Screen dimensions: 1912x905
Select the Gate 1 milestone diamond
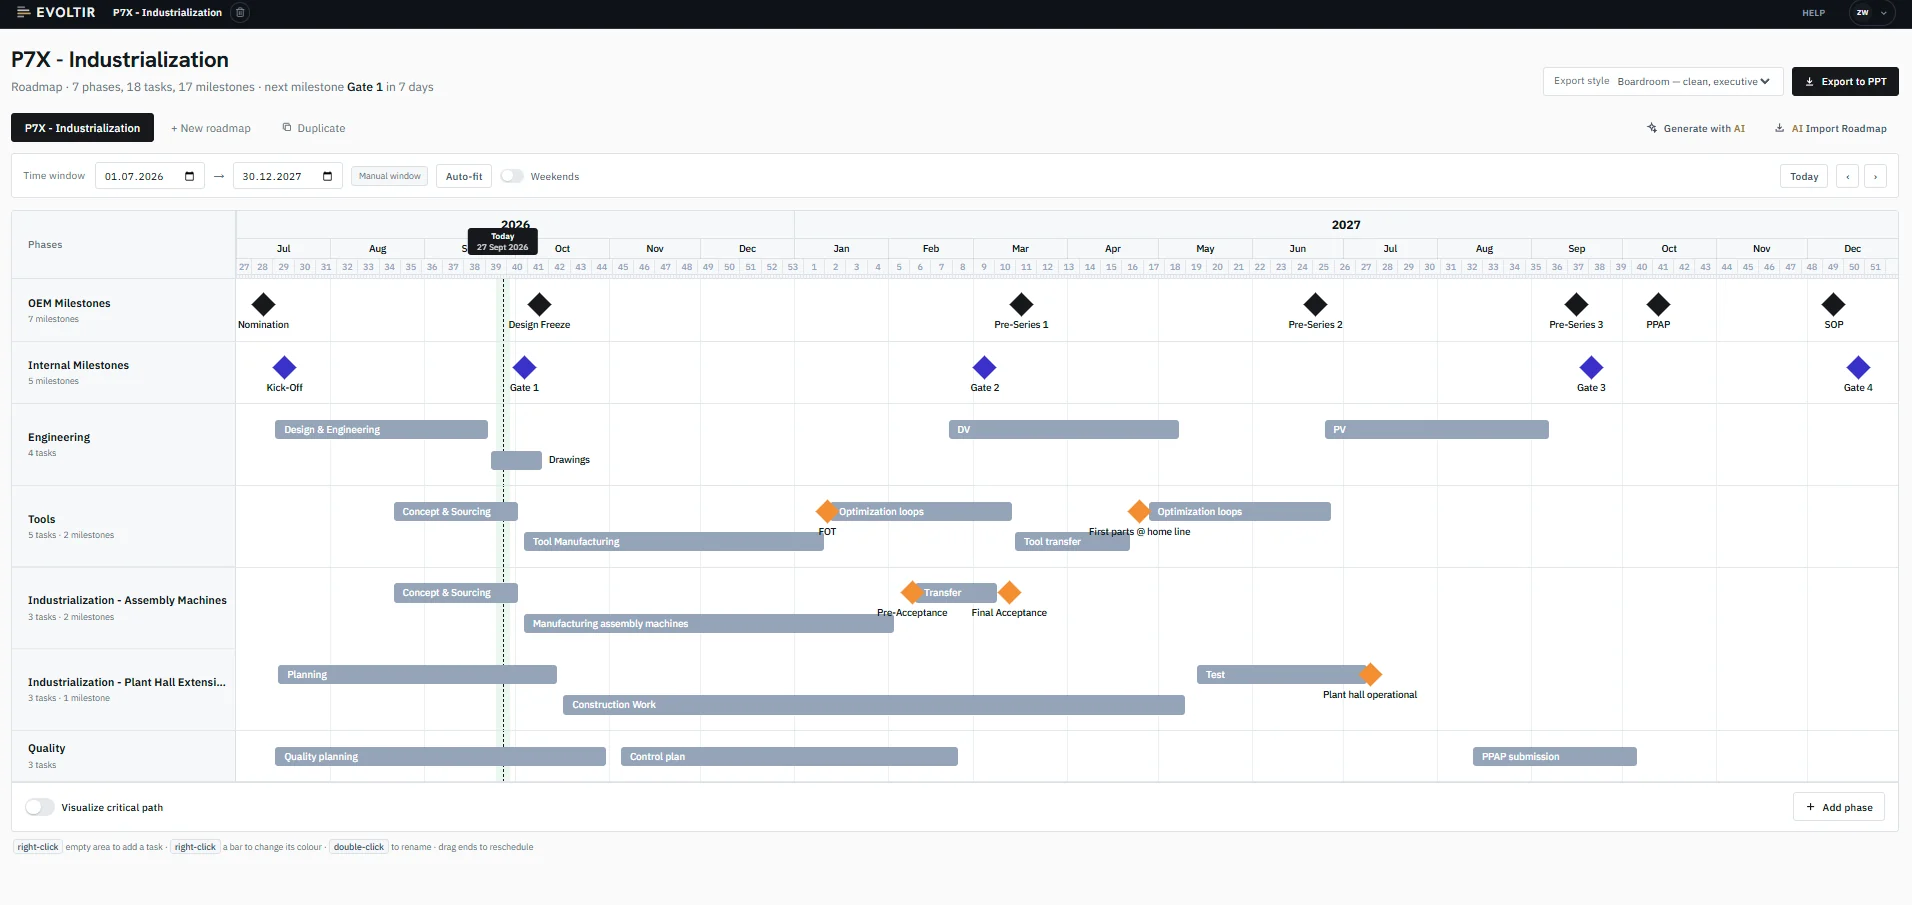pos(524,367)
